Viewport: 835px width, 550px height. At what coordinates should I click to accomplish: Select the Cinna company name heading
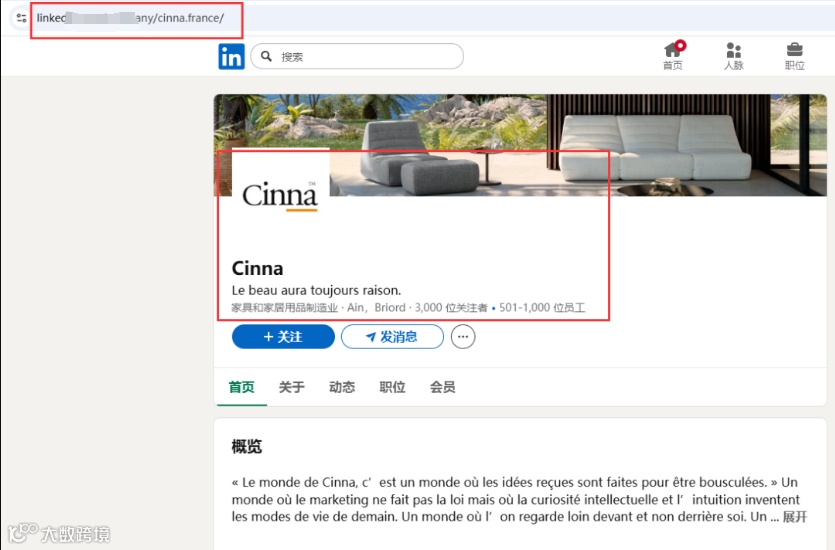(x=257, y=268)
